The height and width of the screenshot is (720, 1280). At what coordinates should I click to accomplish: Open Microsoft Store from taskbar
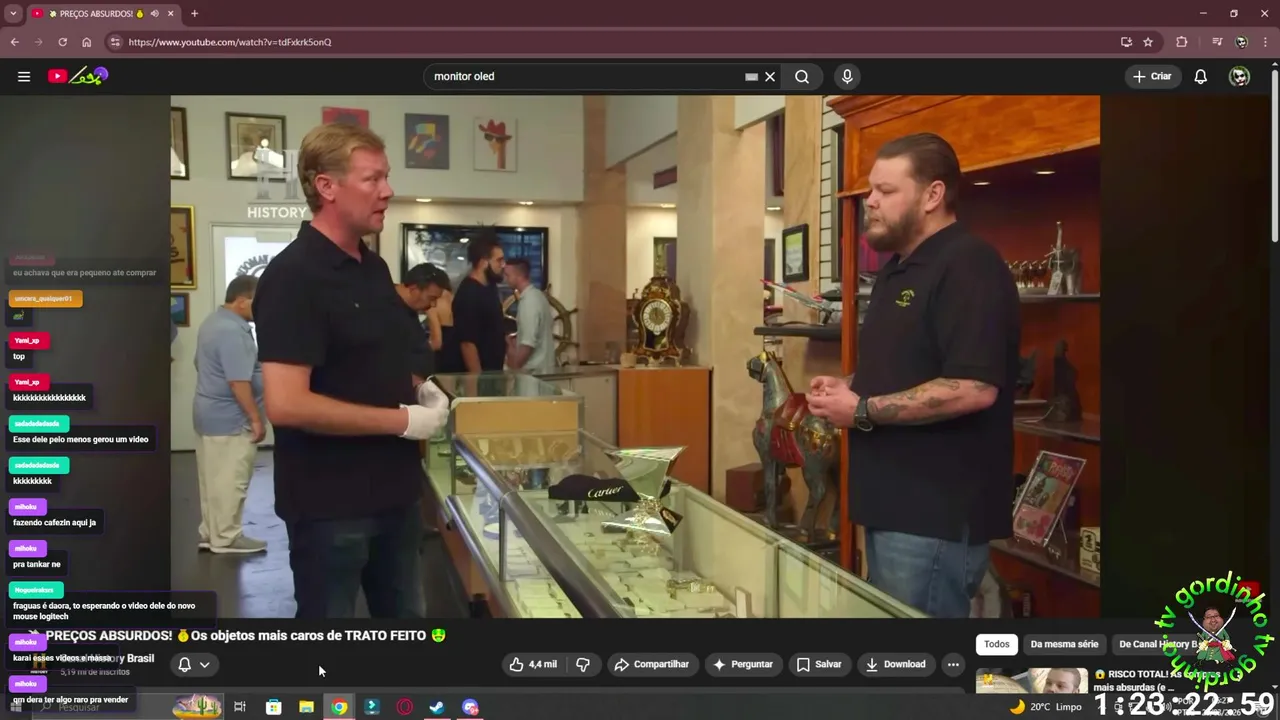[x=273, y=707]
